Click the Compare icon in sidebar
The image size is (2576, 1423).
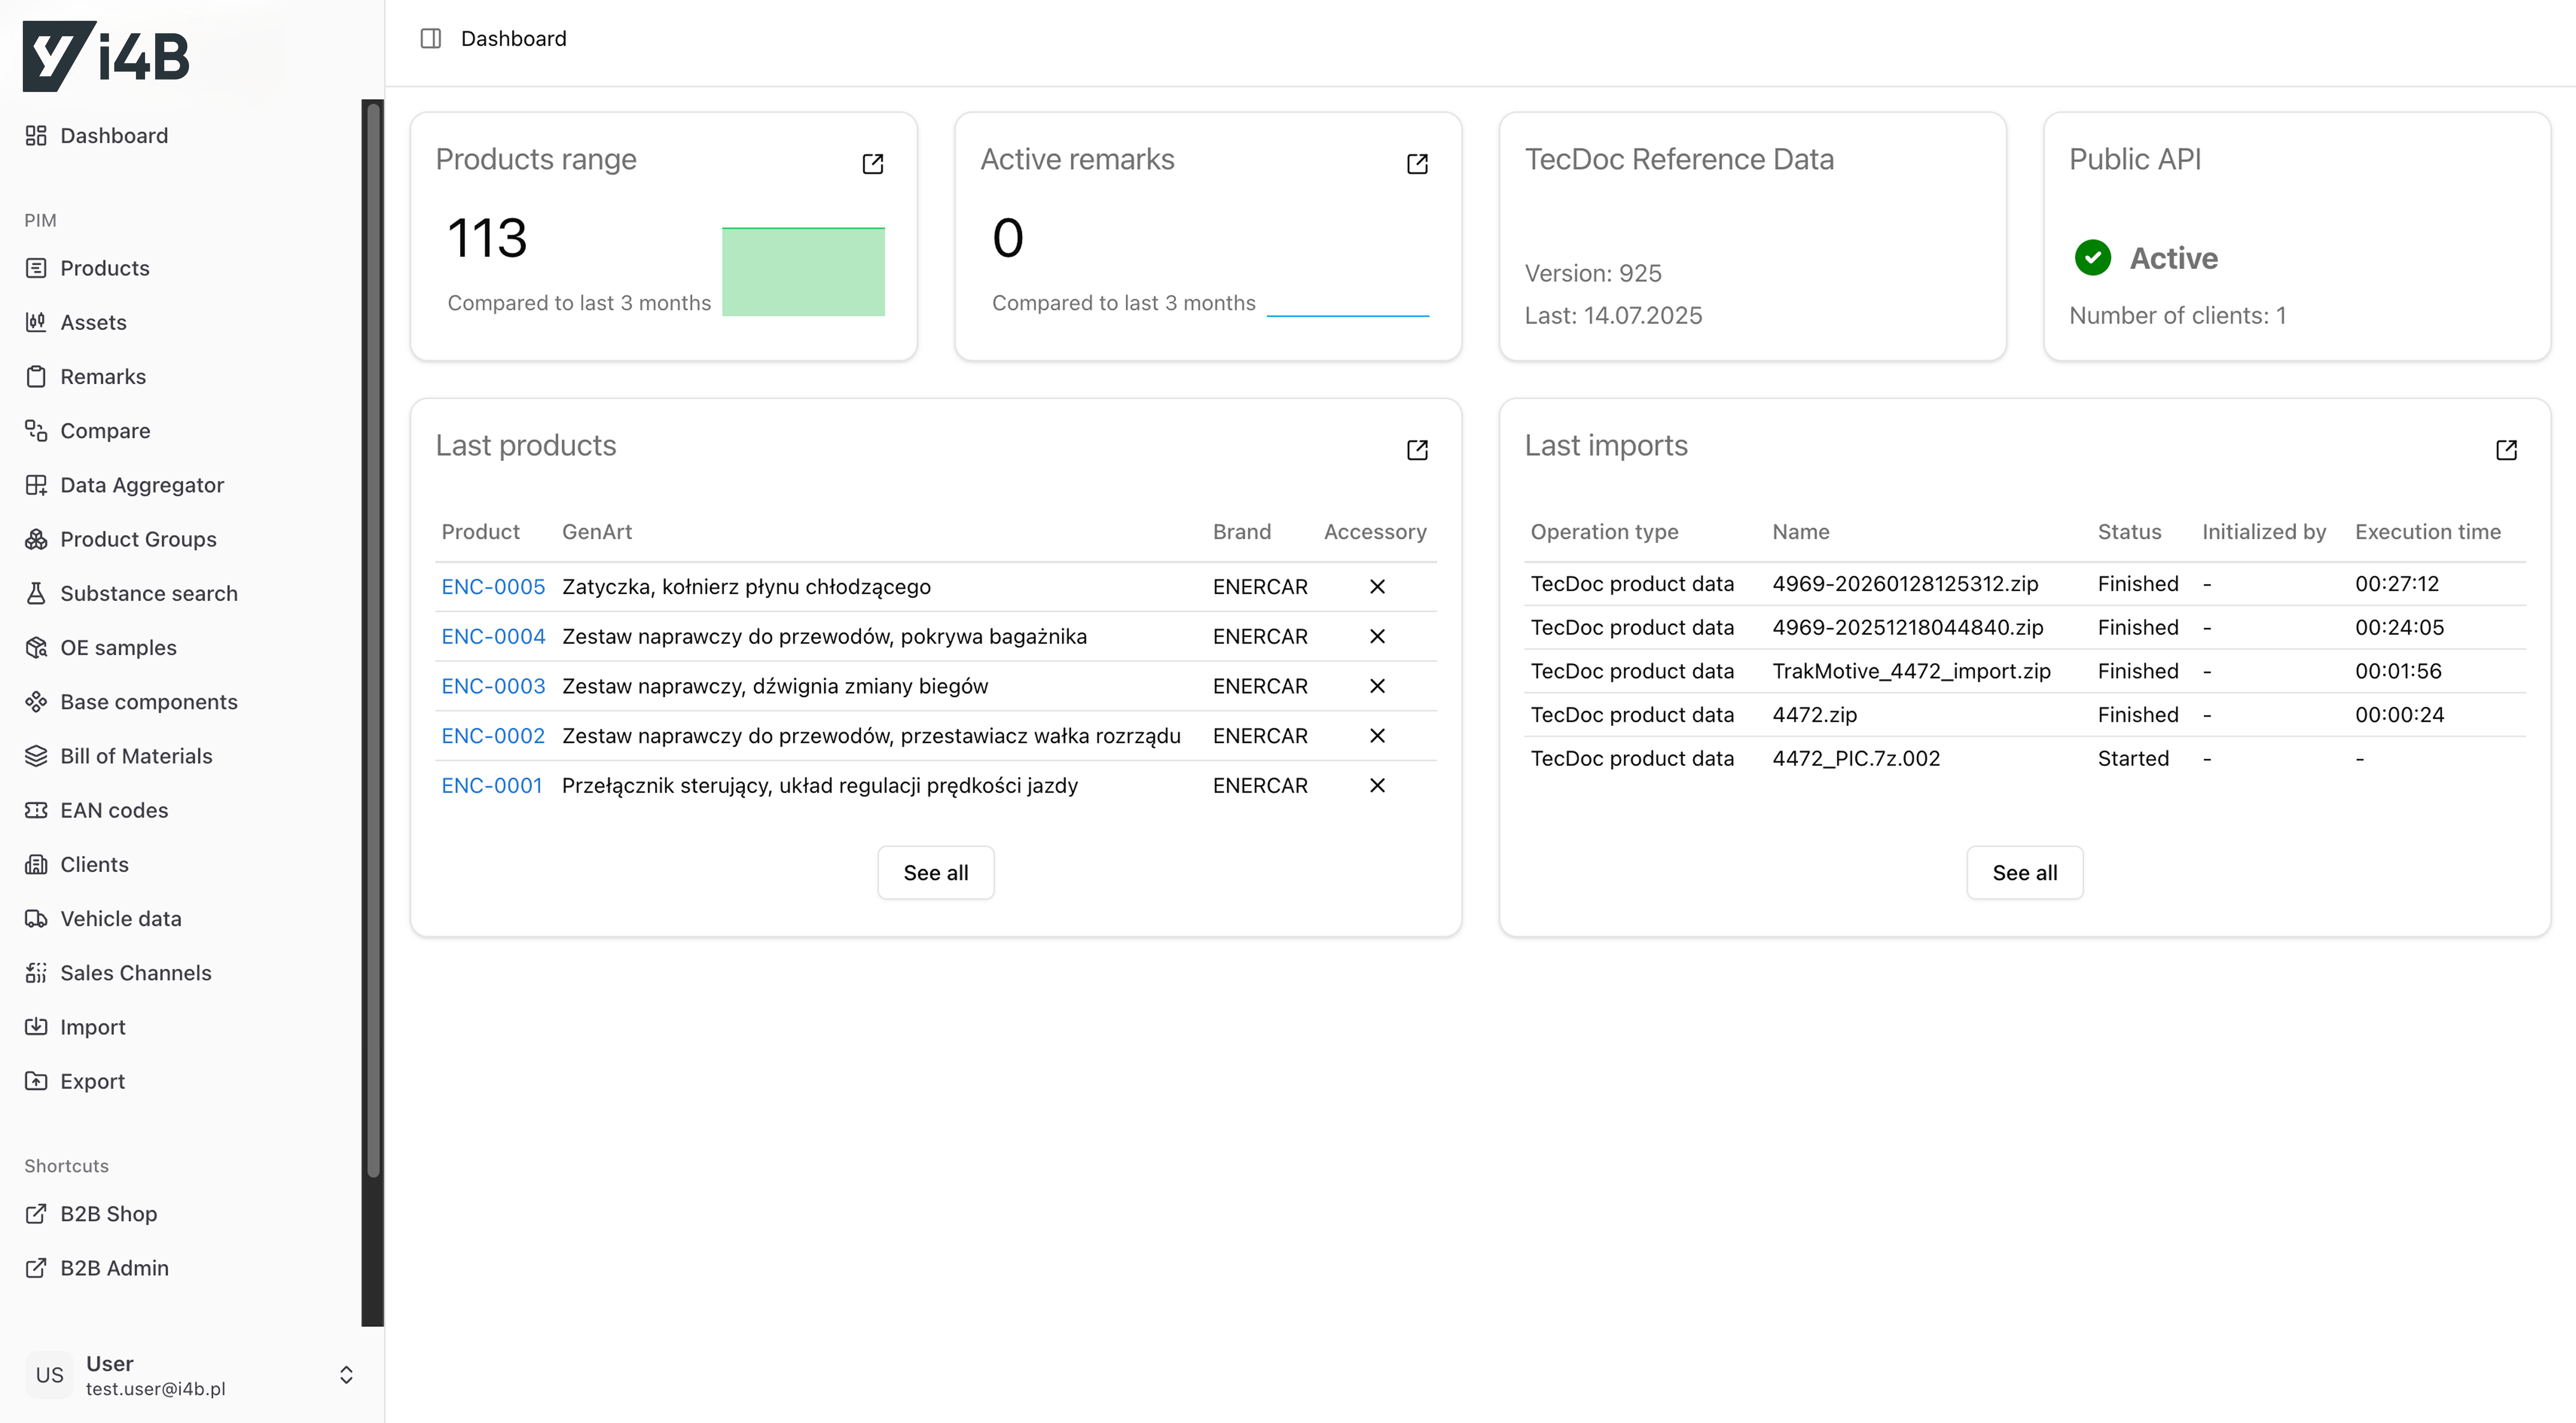point(36,431)
